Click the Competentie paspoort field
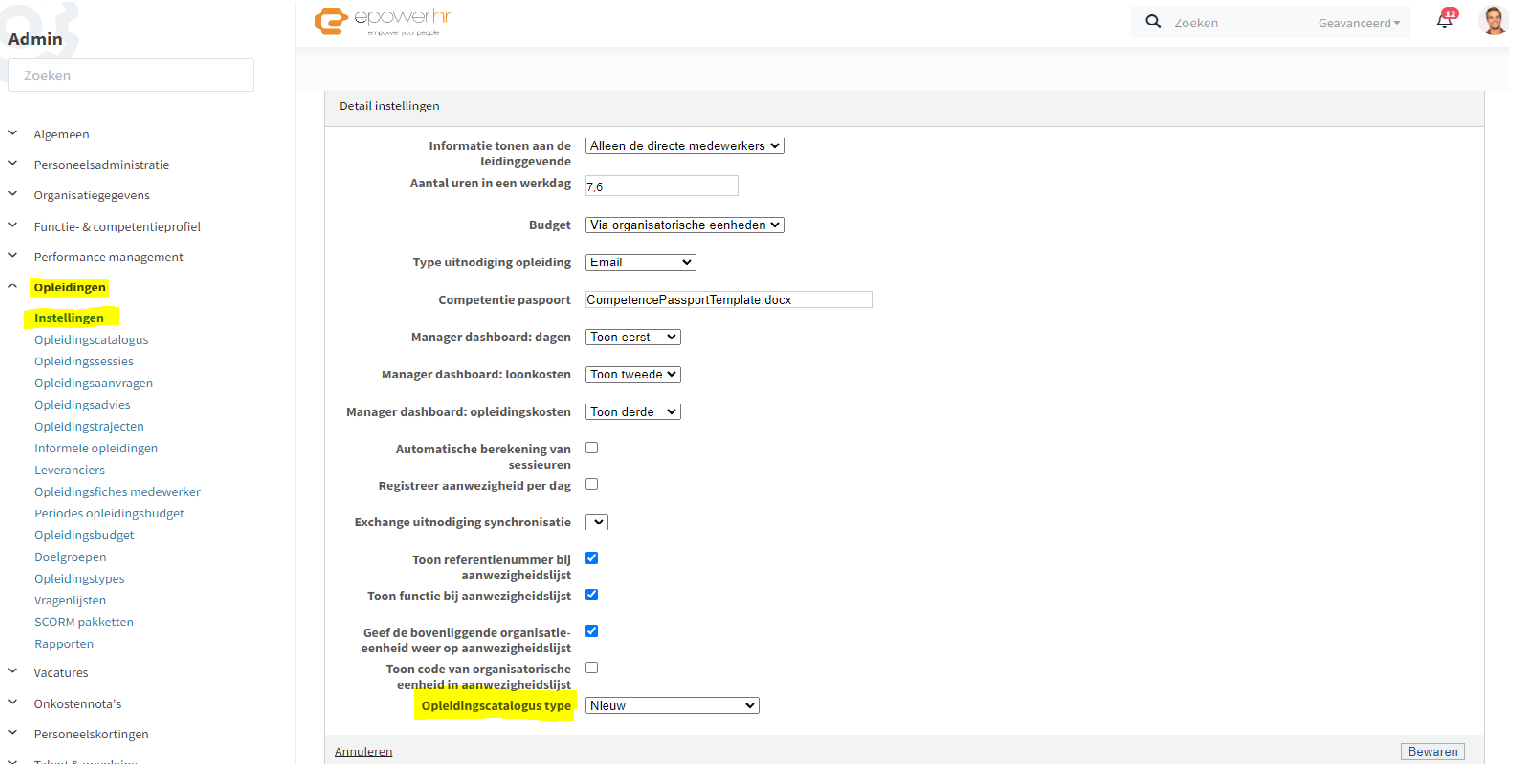This screenshot has height=764, width=1522. click(x=729, y=299)
